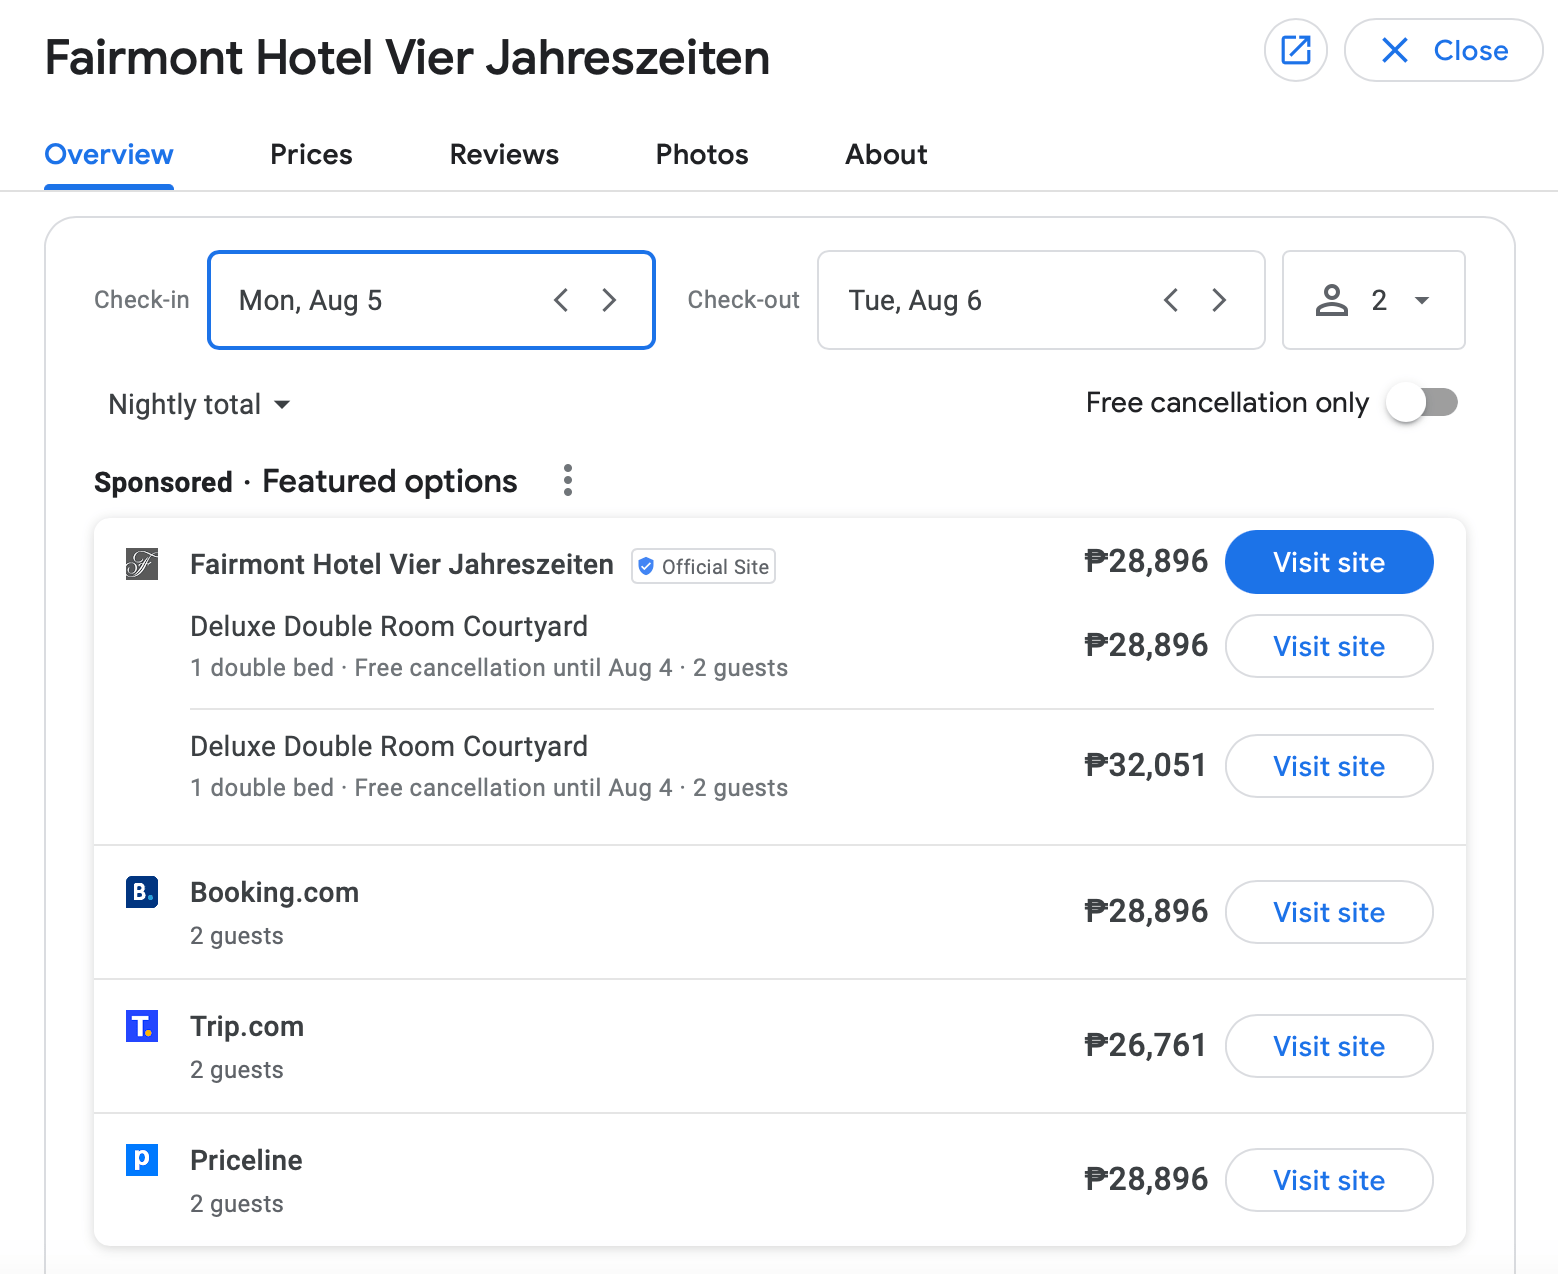1558x1274 pixels.
Task: Move check-out date one day earlier
Action: [1171, 300]
